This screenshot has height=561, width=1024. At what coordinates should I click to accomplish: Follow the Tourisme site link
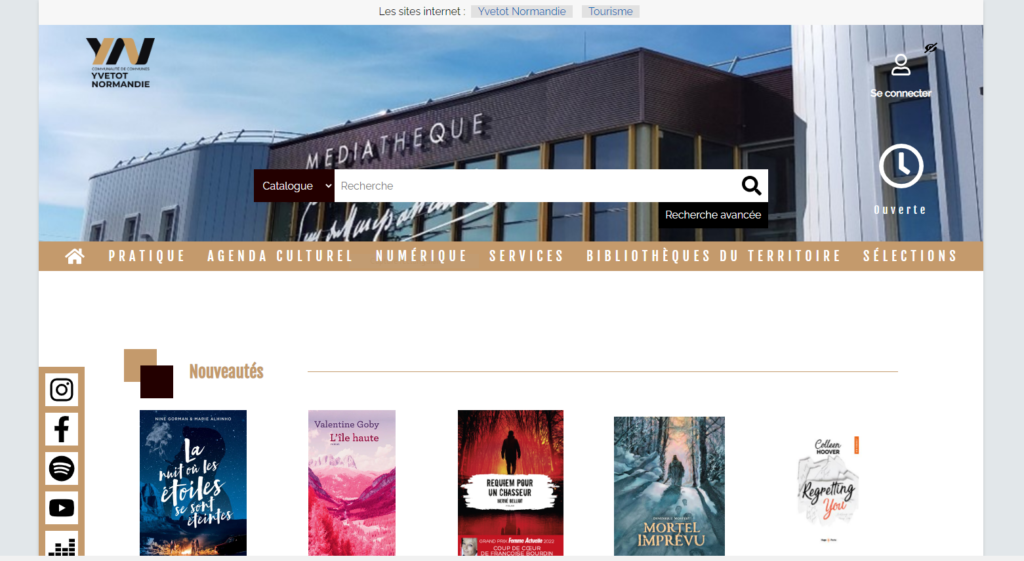[x=610, y=11]
